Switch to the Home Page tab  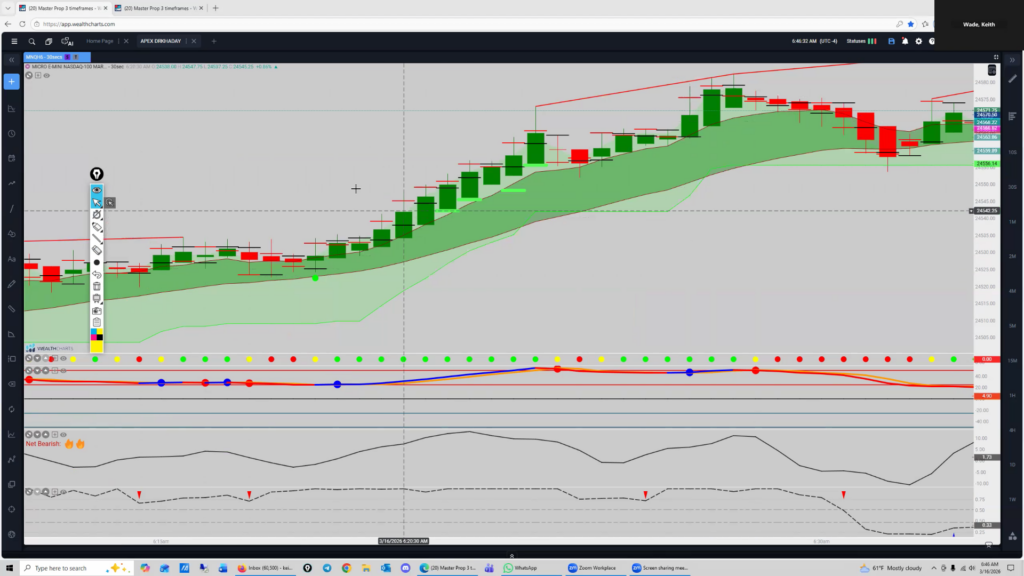tap(100, 41)
